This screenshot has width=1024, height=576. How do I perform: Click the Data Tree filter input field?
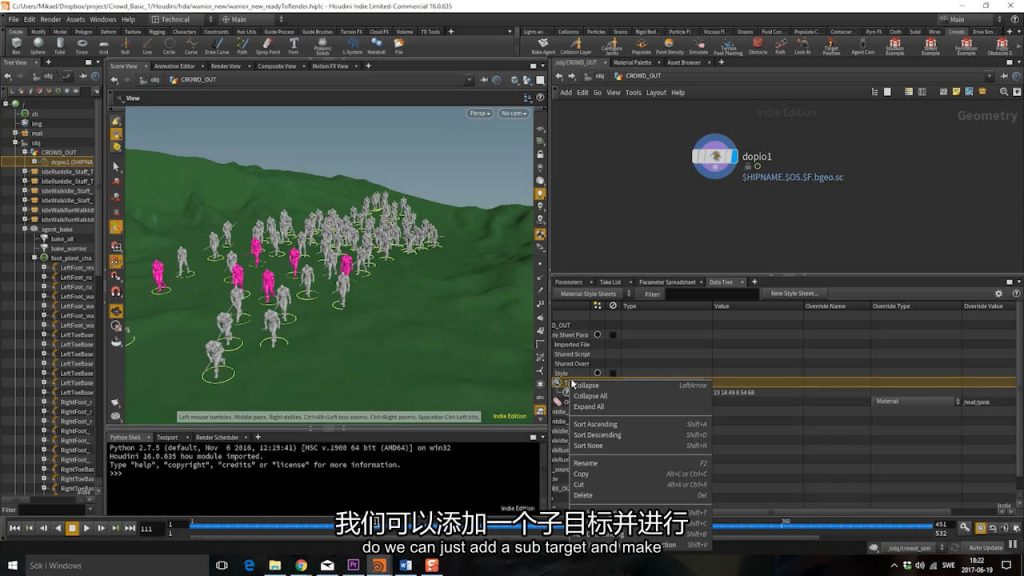click(x=711, y=295)
